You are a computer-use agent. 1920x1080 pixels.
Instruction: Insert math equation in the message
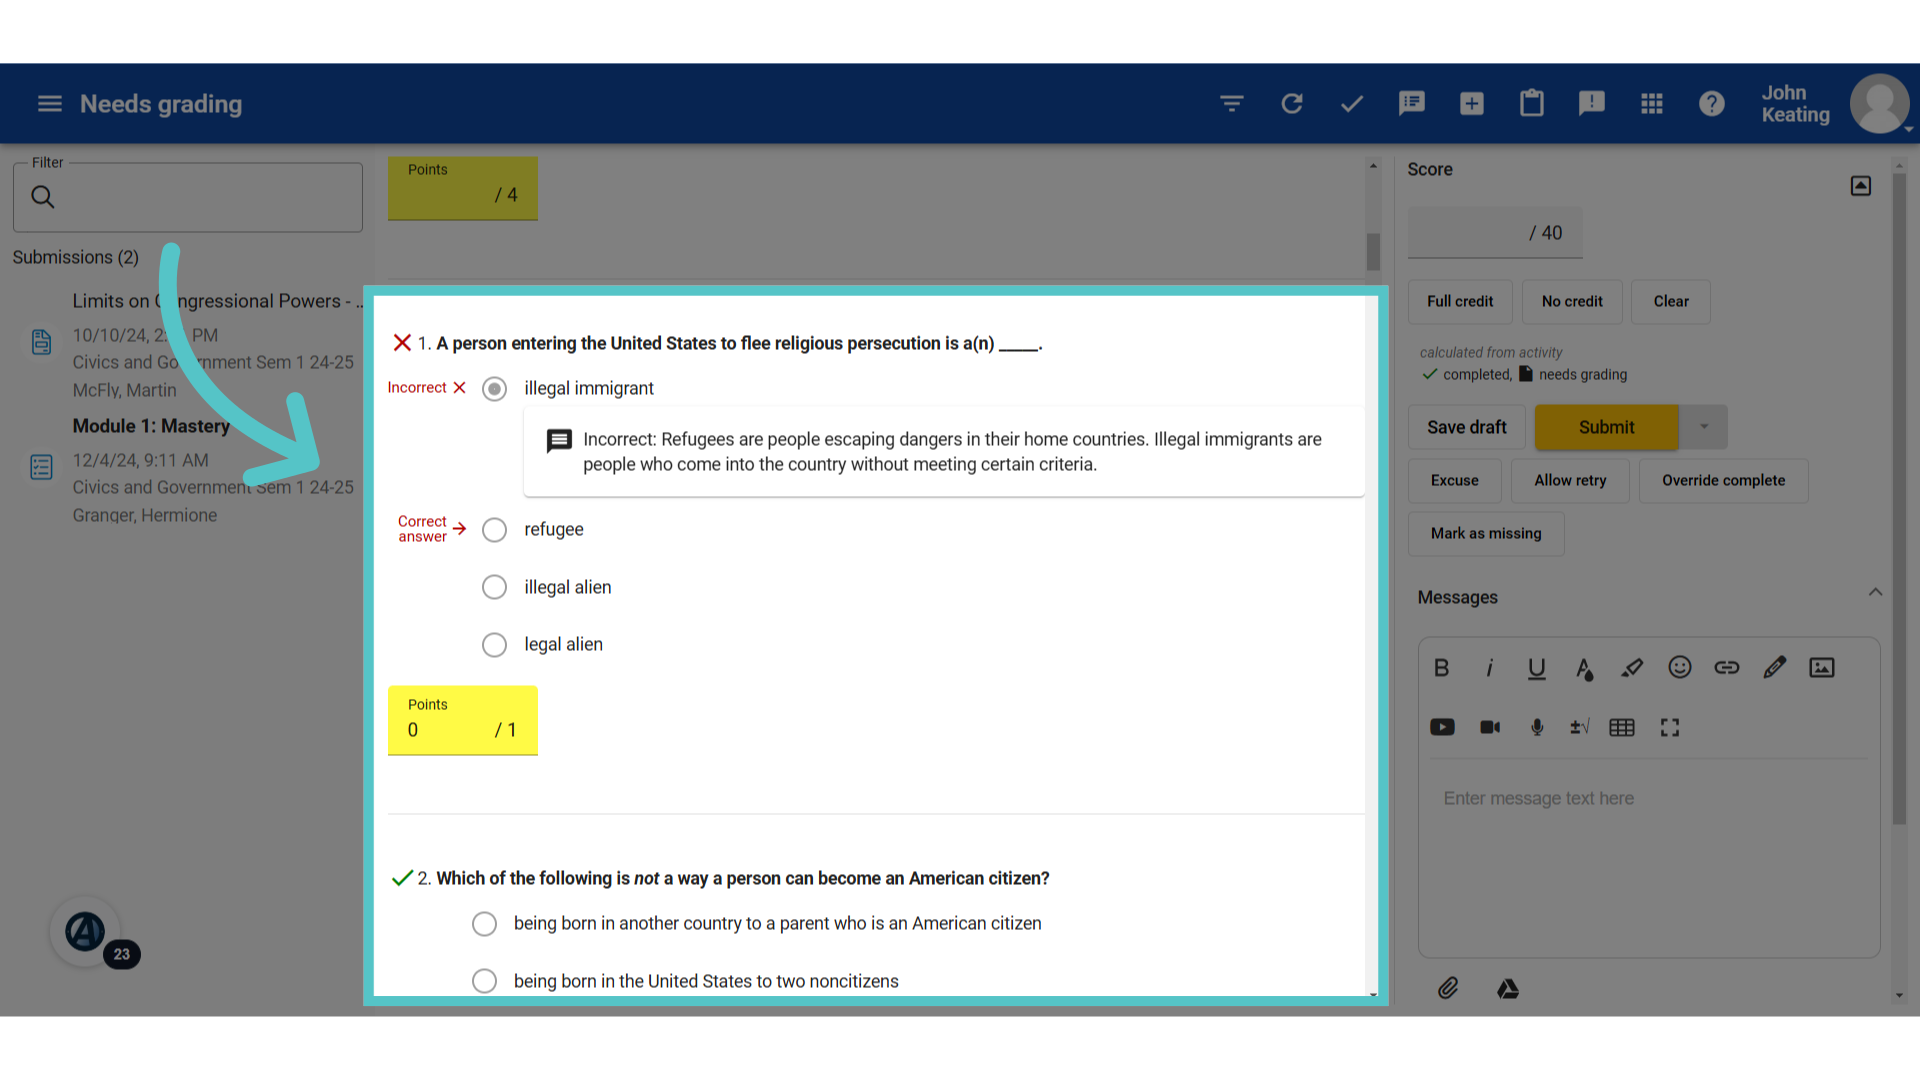click(1580, 727)
